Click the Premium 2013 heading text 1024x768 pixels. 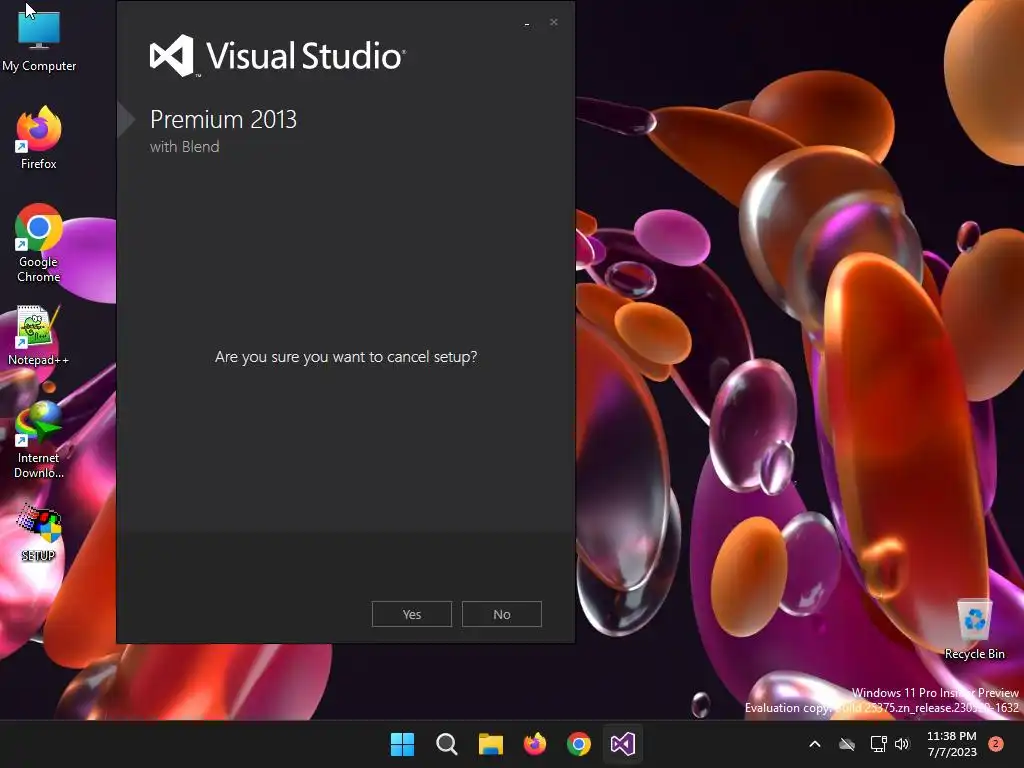(223, 120)
